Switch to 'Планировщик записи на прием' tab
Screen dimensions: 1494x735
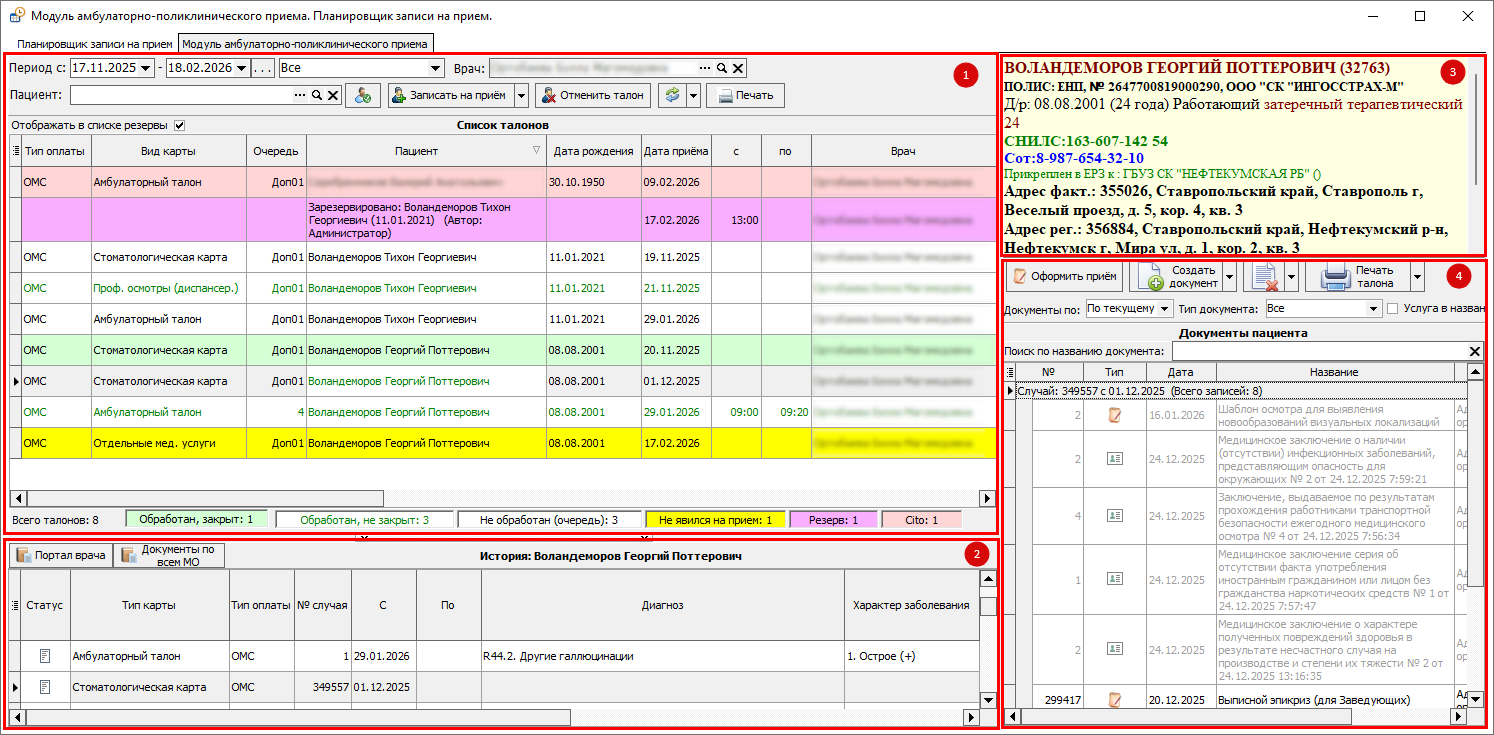click(x=95, y=44)
